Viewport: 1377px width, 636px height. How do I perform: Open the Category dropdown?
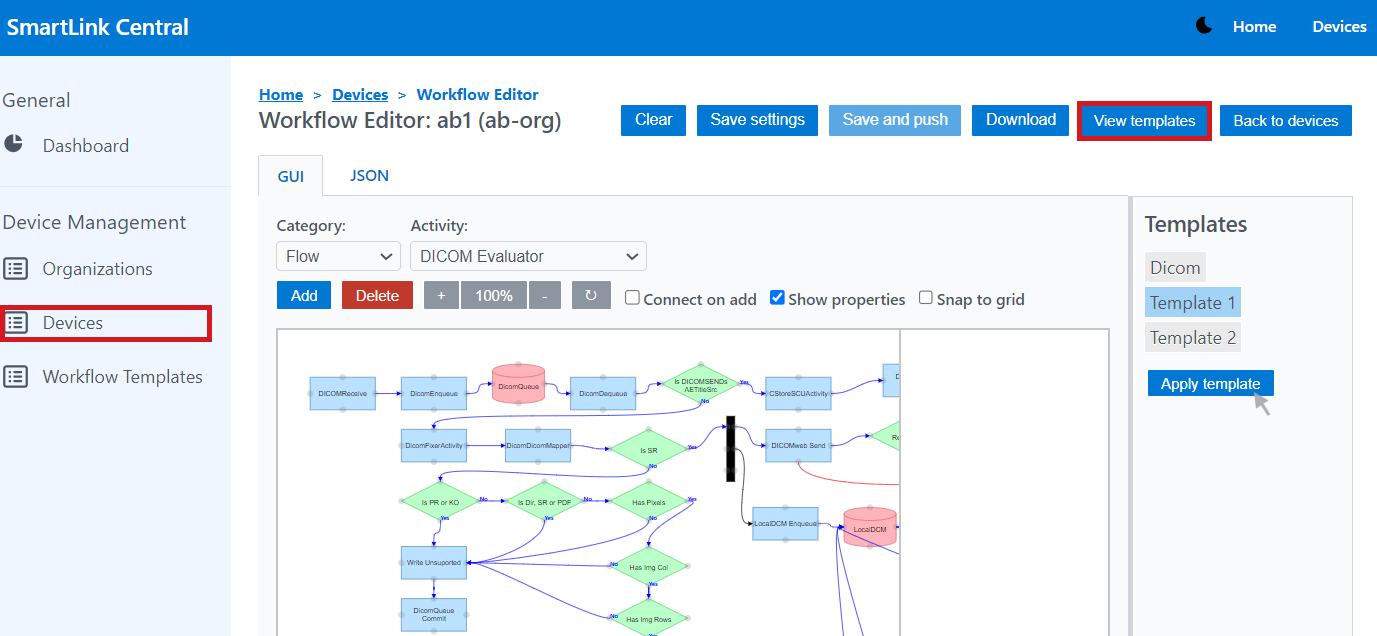tap(338, 256)
